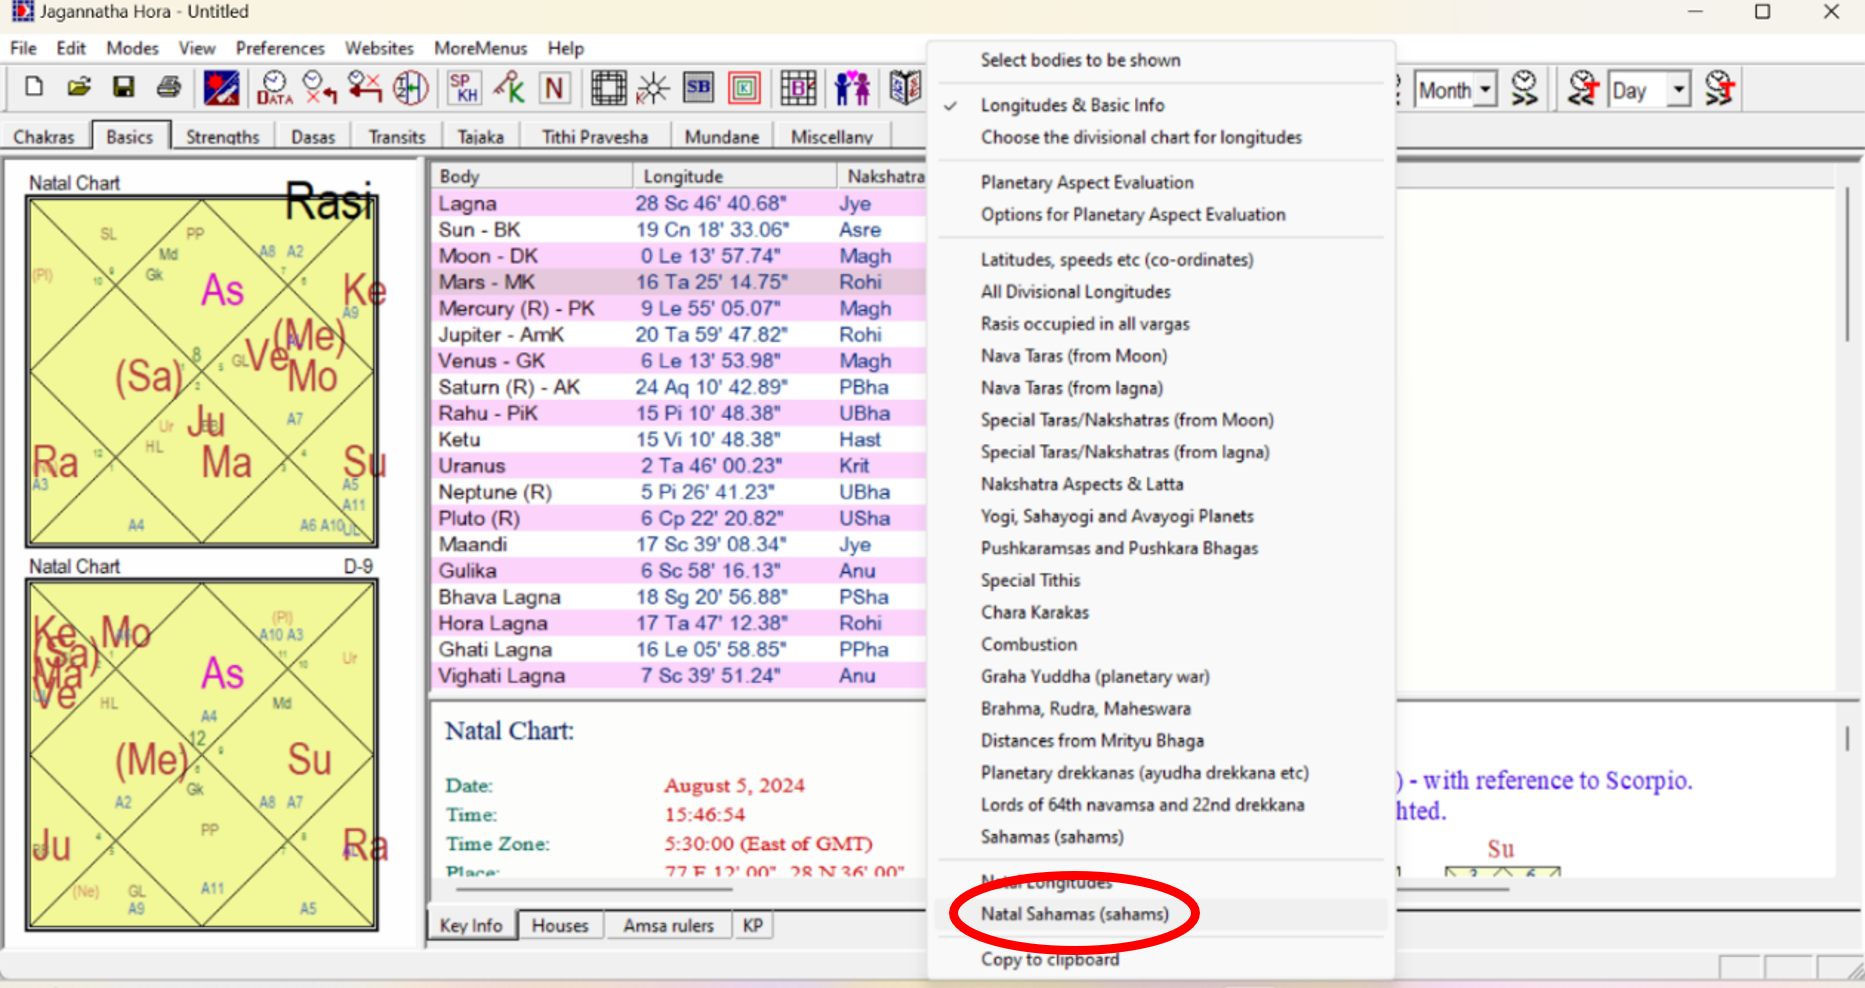Select the Jupiter - AmK row
This screenshot has width=1865, height=988.
(x=680, y=335)
